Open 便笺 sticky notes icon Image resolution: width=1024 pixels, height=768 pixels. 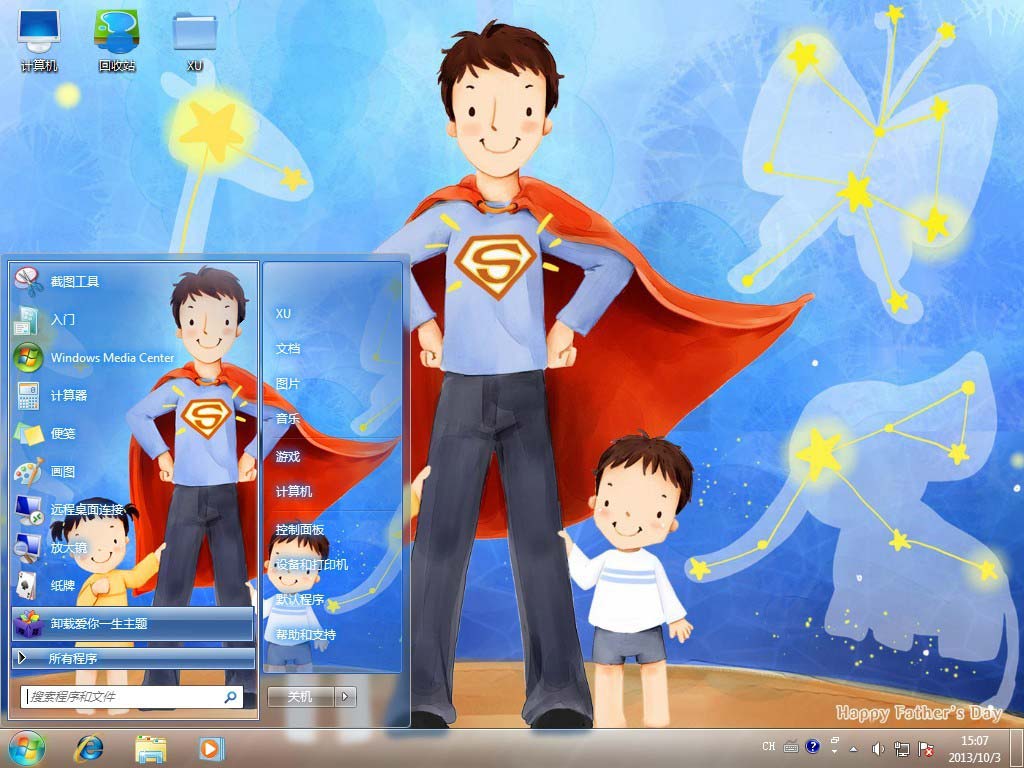(x=29, y=433)
